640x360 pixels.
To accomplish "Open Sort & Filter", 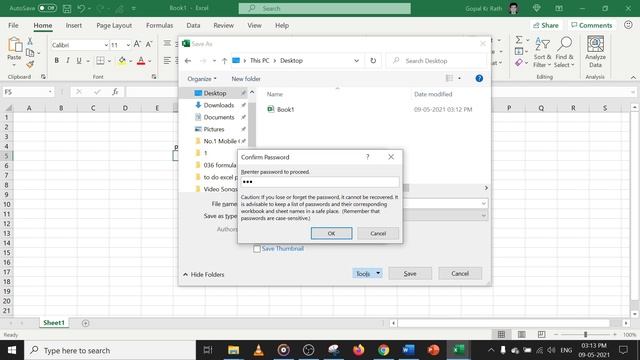I will pos(542,52).
